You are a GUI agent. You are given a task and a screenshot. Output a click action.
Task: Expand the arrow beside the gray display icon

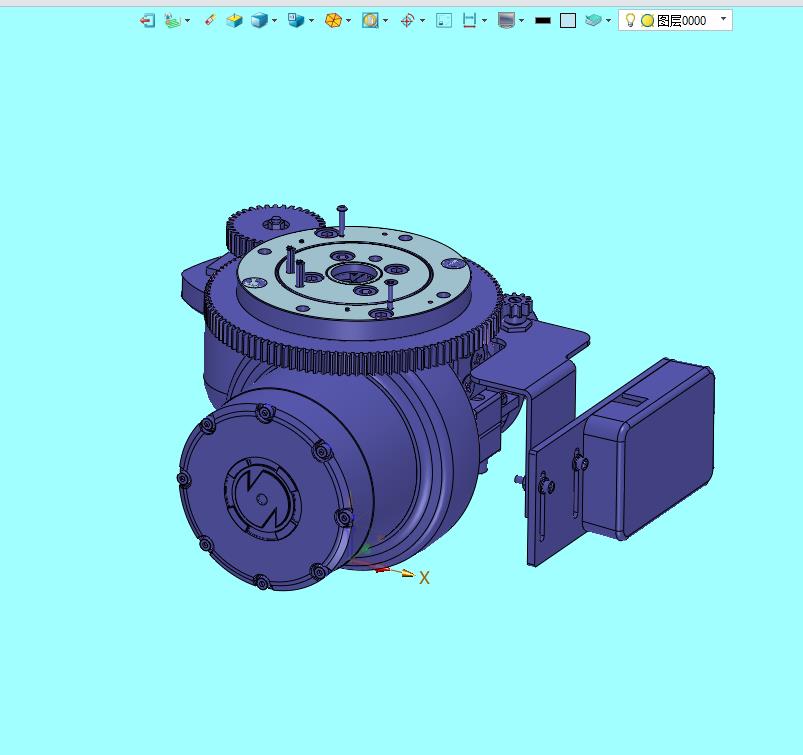click(x=521, y=20)
